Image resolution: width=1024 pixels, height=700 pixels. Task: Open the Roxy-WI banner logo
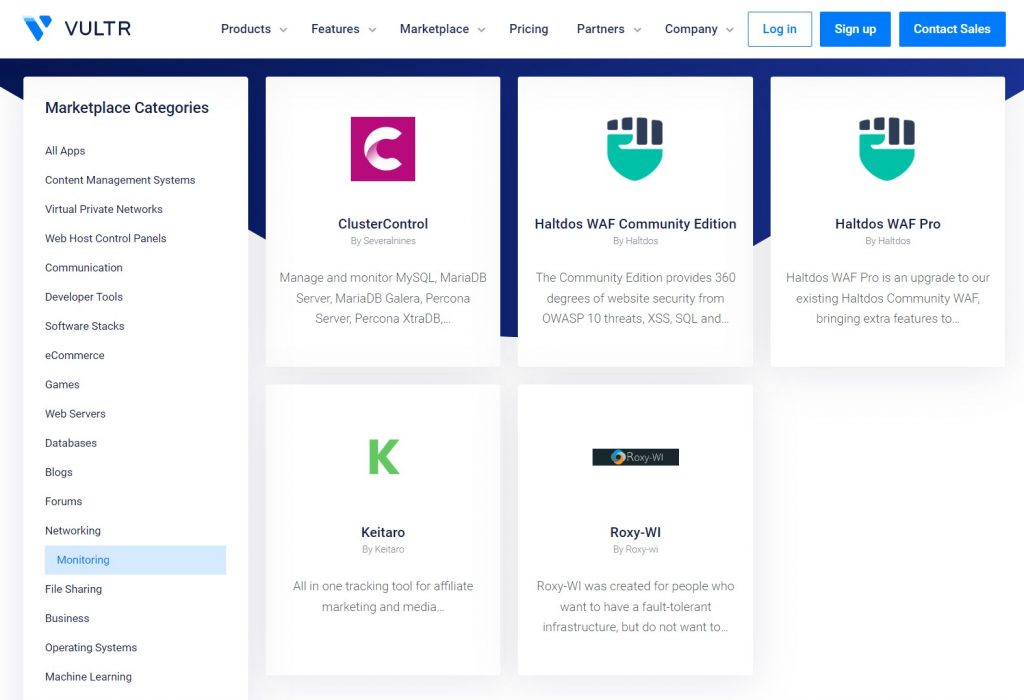pyautogui.click(x=635, y=457)
